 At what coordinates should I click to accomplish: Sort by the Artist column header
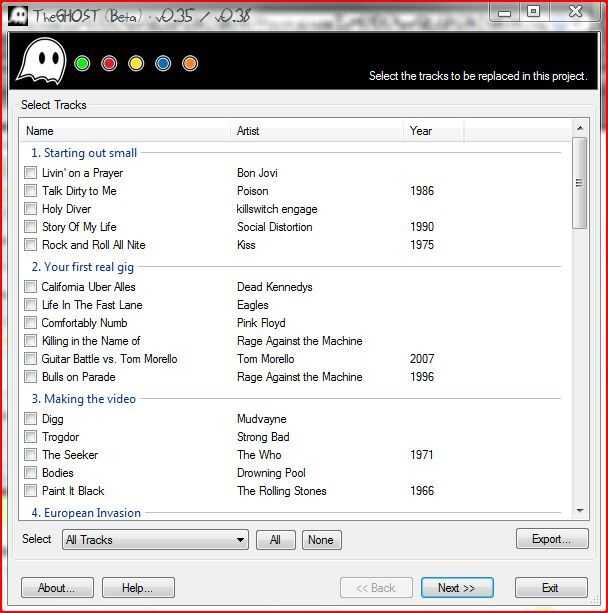[318, 131]
